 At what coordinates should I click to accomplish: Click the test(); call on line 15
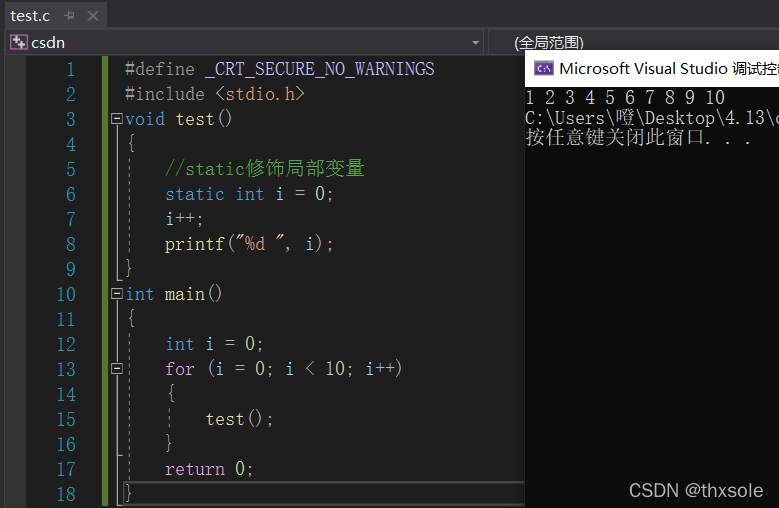tap(239, 419)
